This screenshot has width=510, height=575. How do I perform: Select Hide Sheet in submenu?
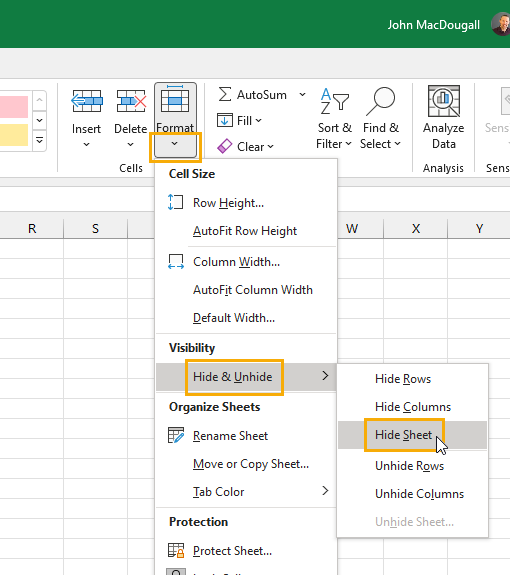[x=412, y=435]
